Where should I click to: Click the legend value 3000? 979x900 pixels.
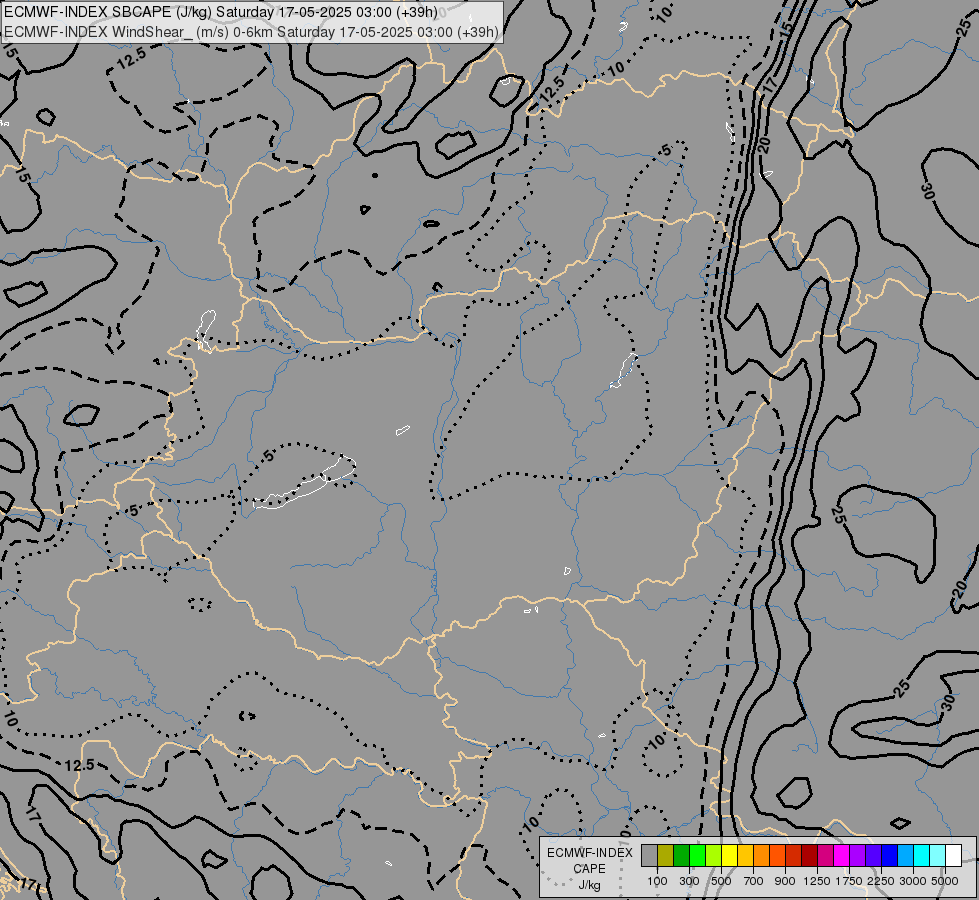pos(913,881)
